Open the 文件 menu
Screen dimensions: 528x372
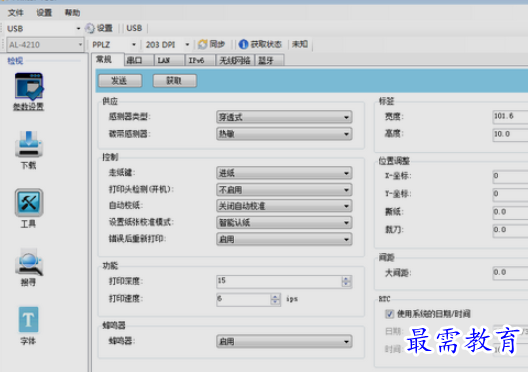(15, 13)
